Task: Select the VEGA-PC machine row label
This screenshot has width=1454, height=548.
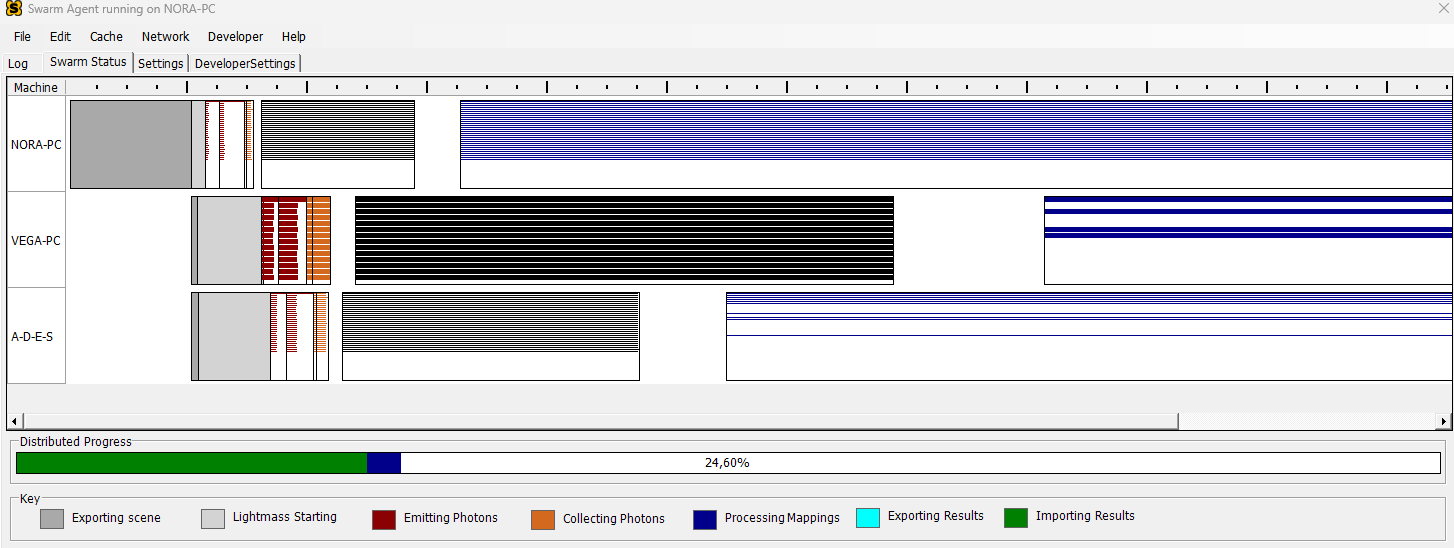Action: 36,240
